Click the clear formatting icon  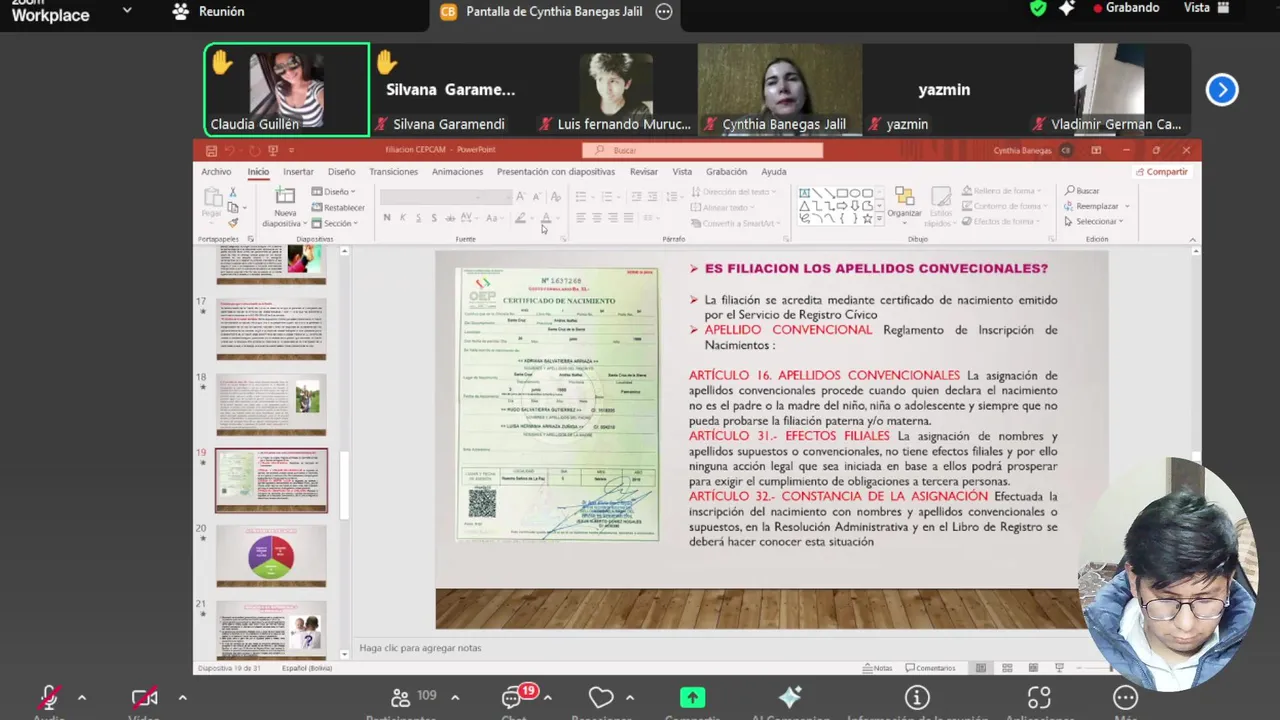click(555, 196)
